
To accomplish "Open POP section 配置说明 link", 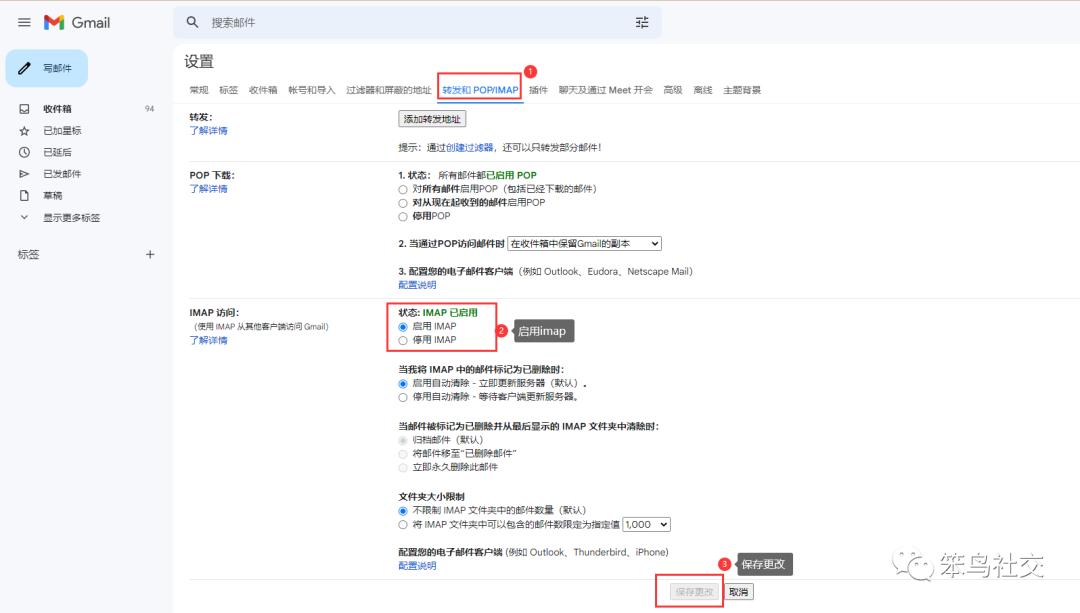I will pos(417,285).
